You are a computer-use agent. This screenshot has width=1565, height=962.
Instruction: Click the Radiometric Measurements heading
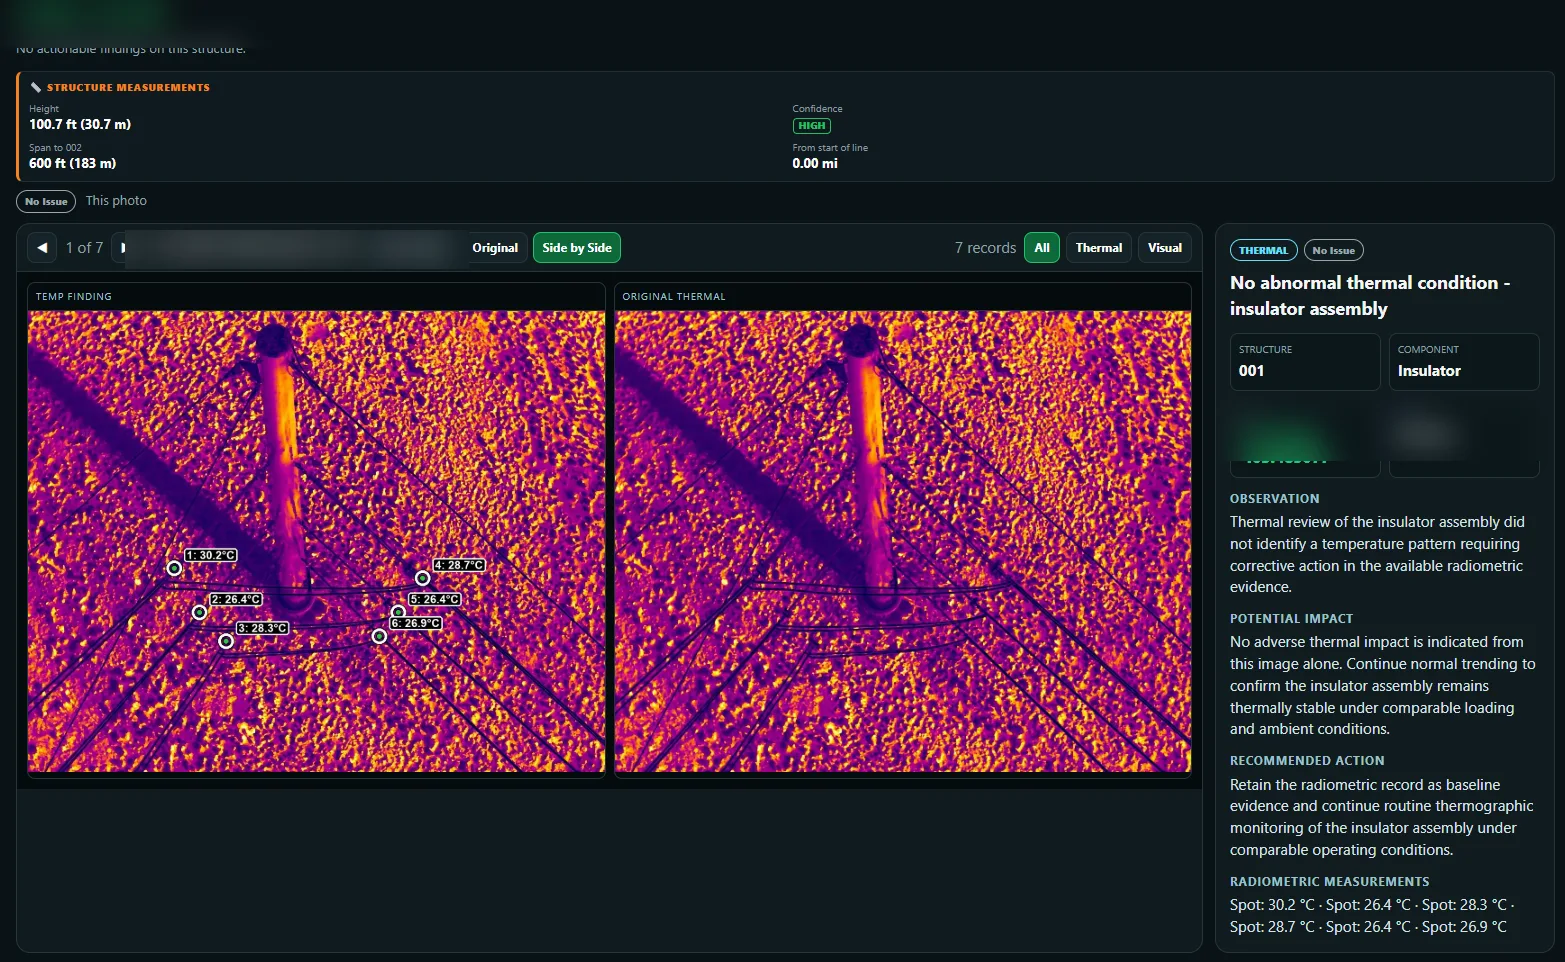1329,882
